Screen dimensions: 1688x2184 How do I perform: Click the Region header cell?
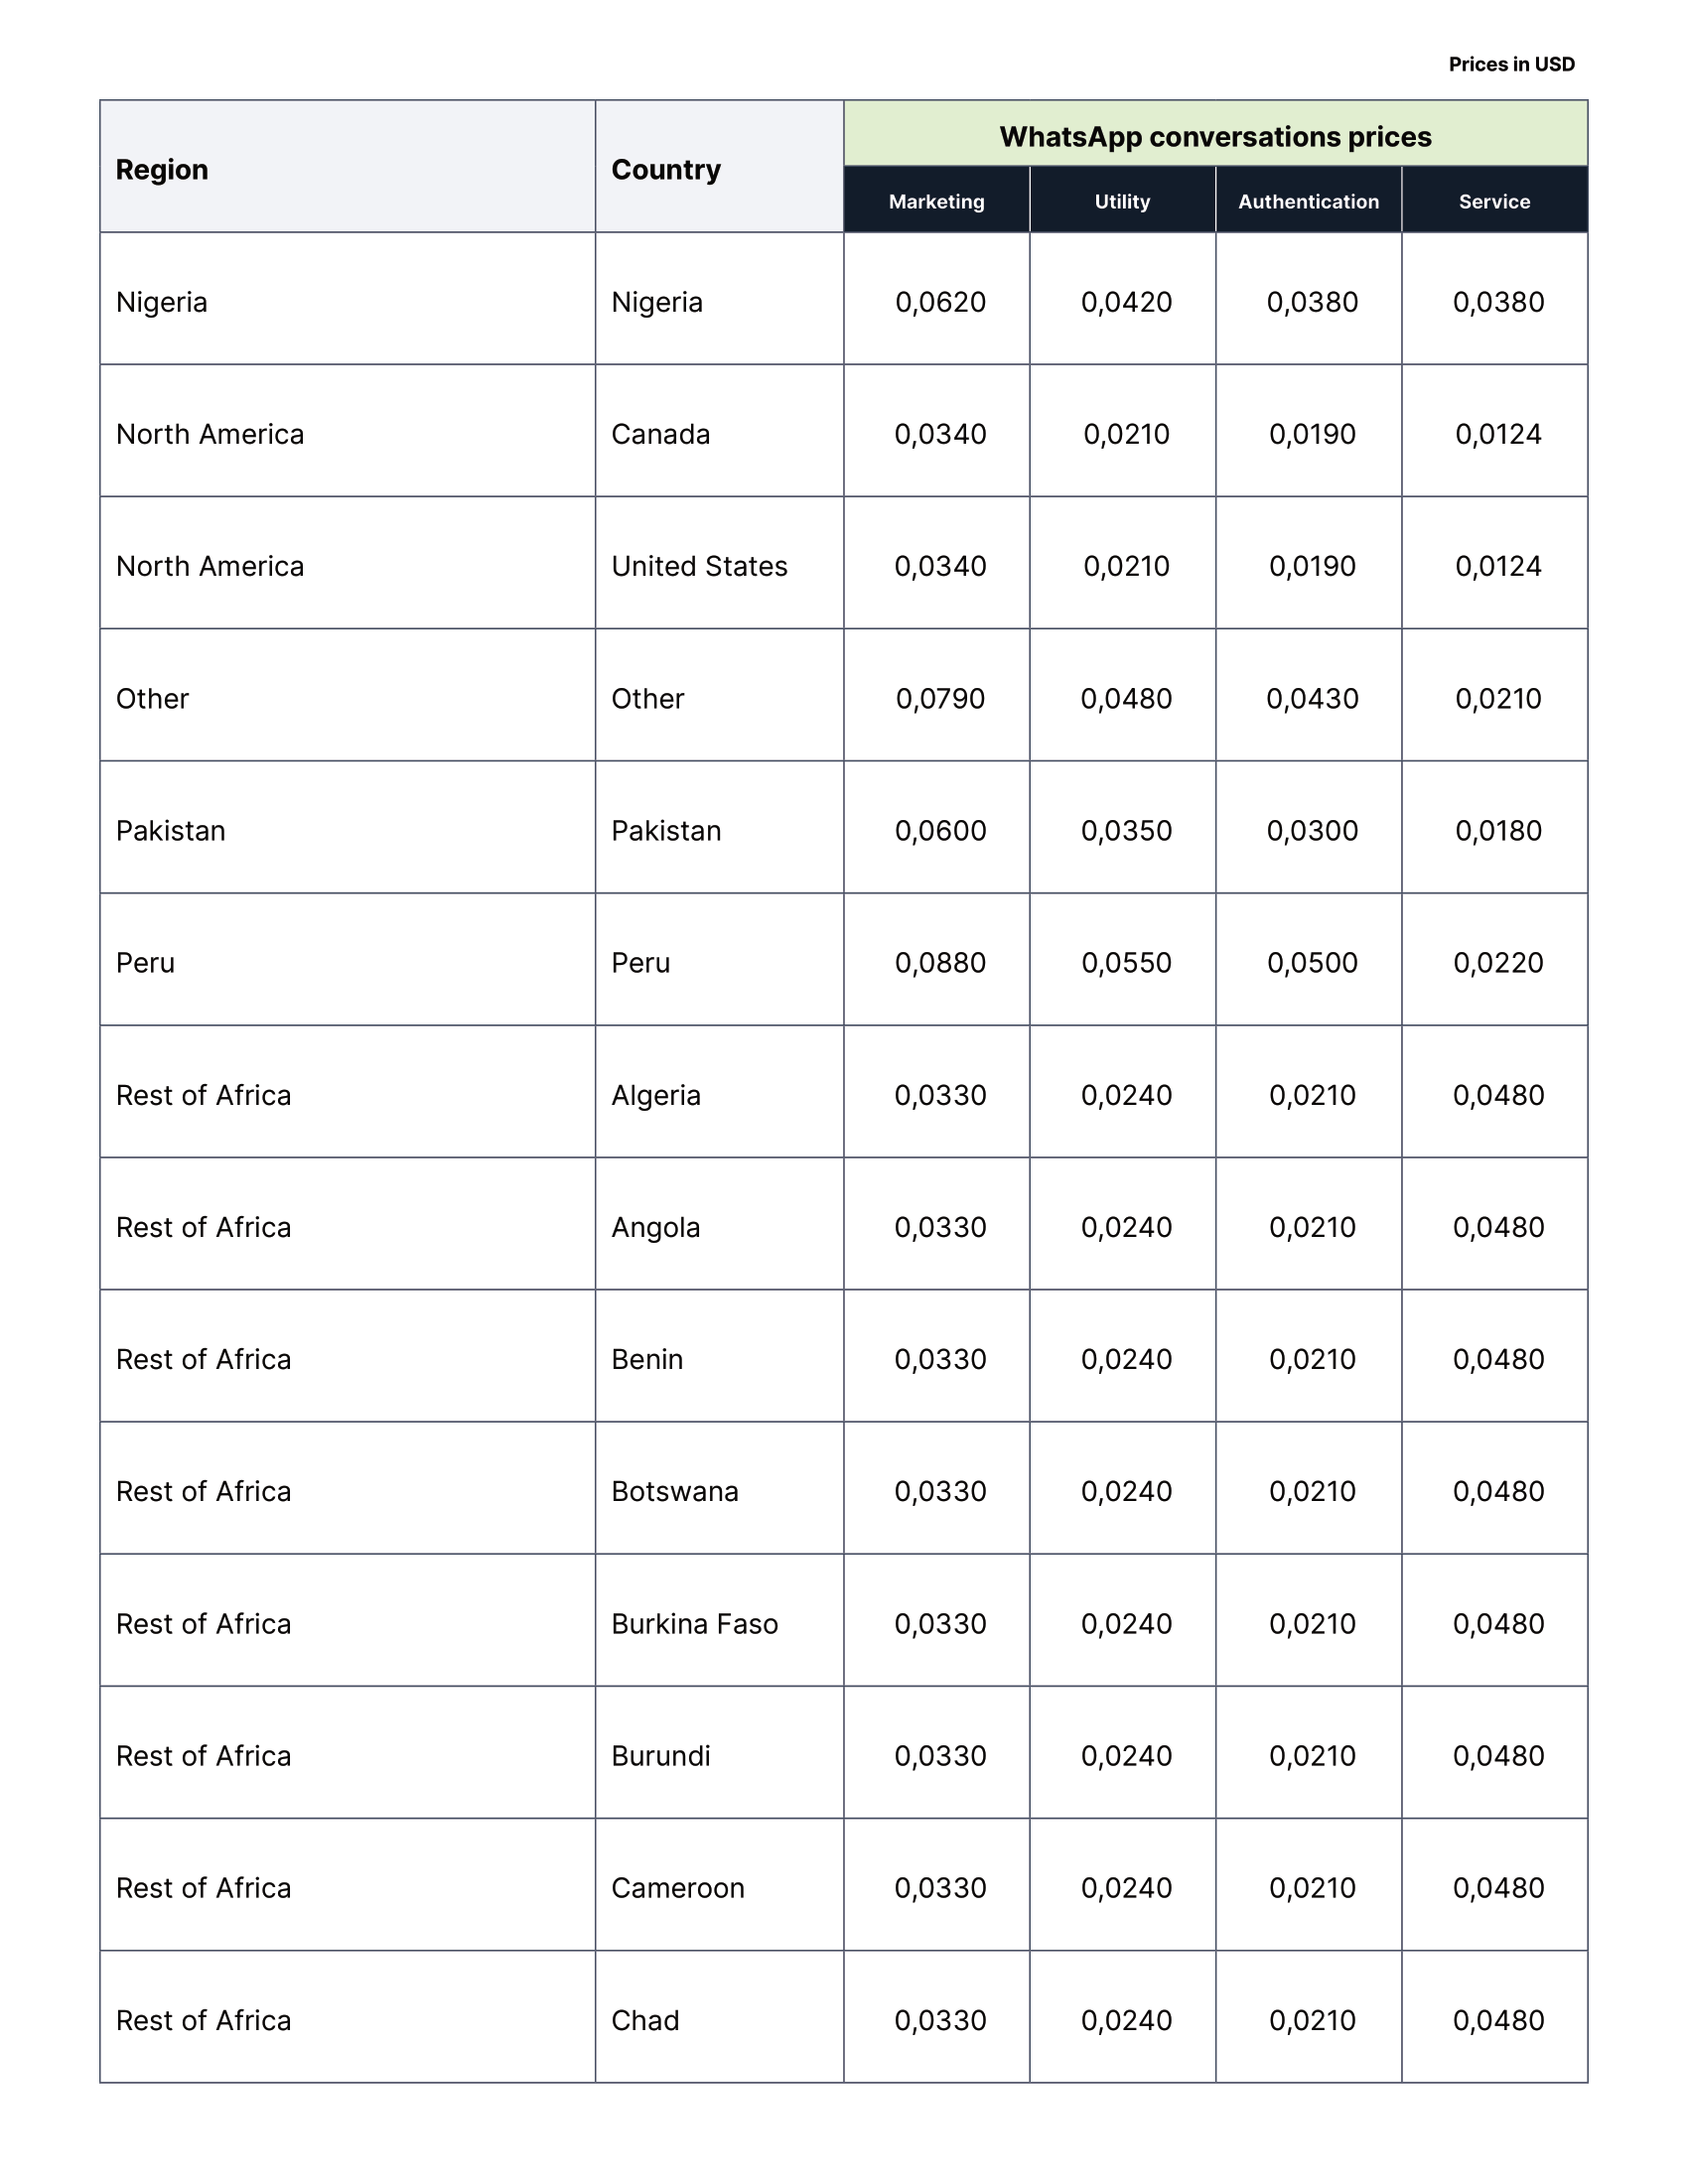pyautogui.click(x=162, y=170)
